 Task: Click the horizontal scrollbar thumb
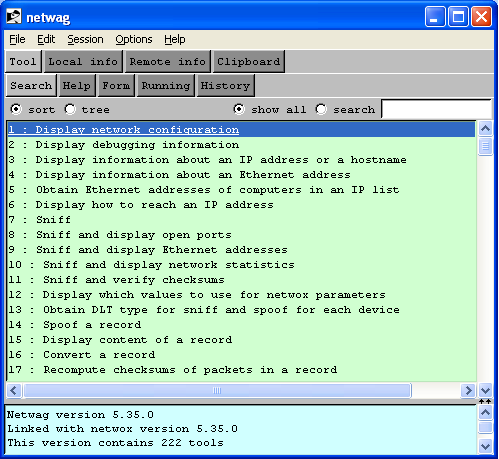coord(217,390)
